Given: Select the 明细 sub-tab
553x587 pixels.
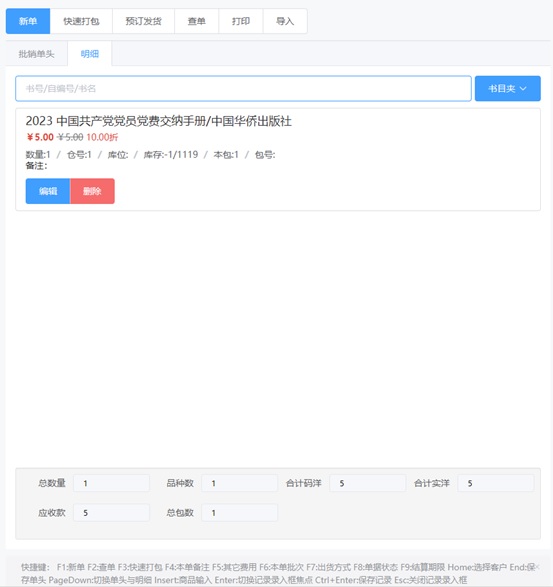Looking at the screenshot, I should pos(90,54).
